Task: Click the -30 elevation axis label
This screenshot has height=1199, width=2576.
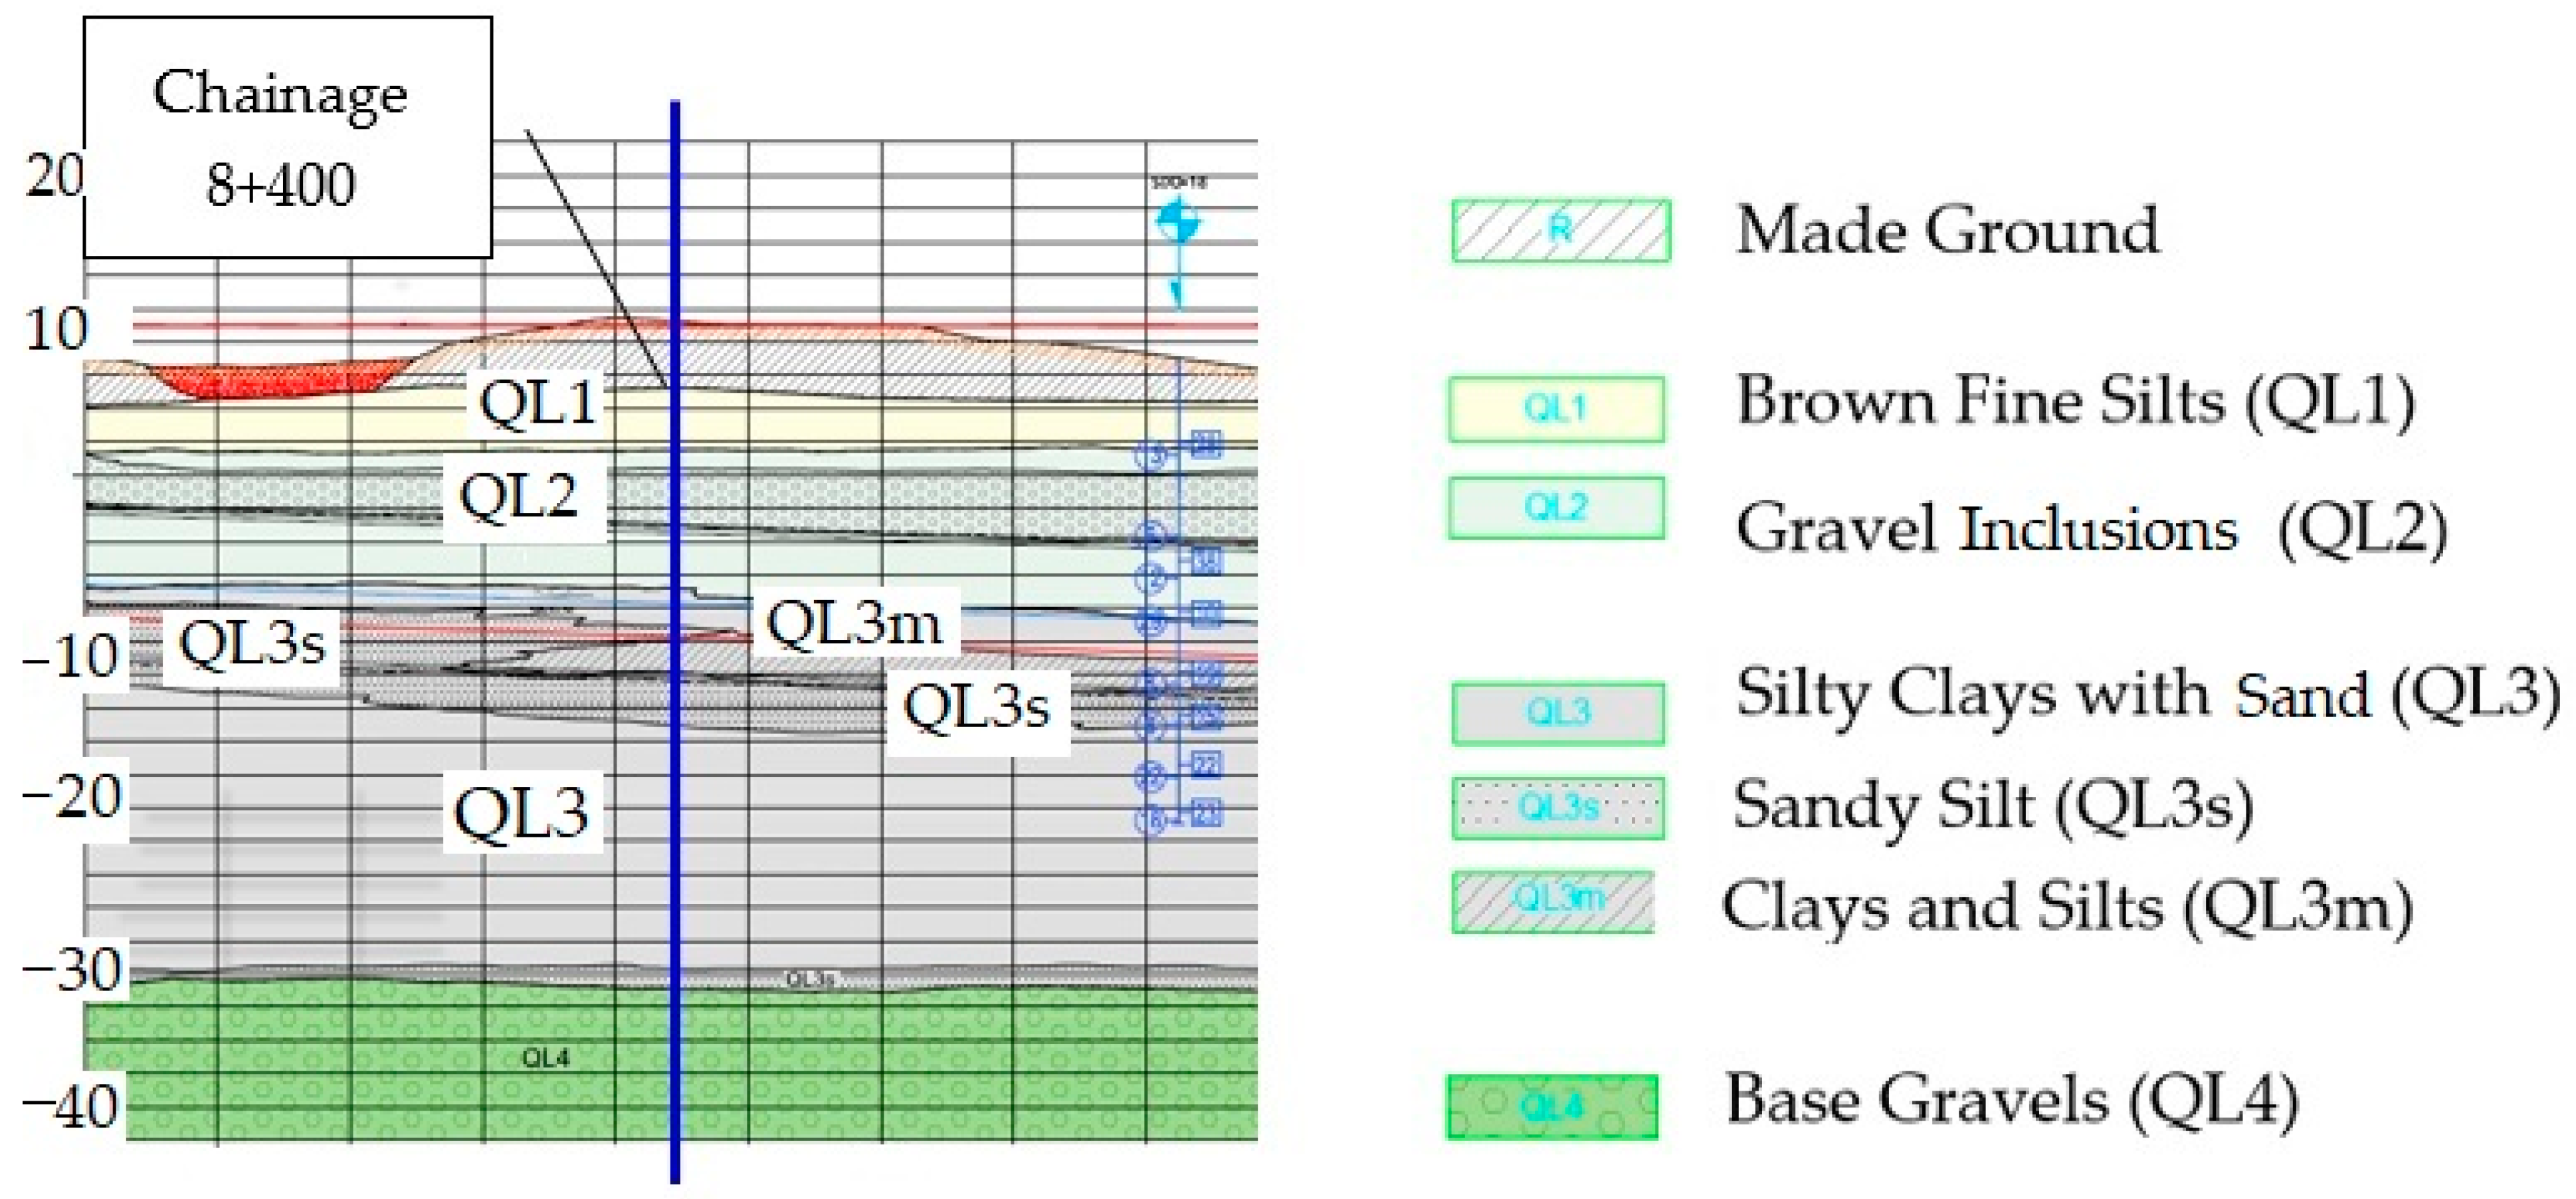Action: tap(72, 969)
